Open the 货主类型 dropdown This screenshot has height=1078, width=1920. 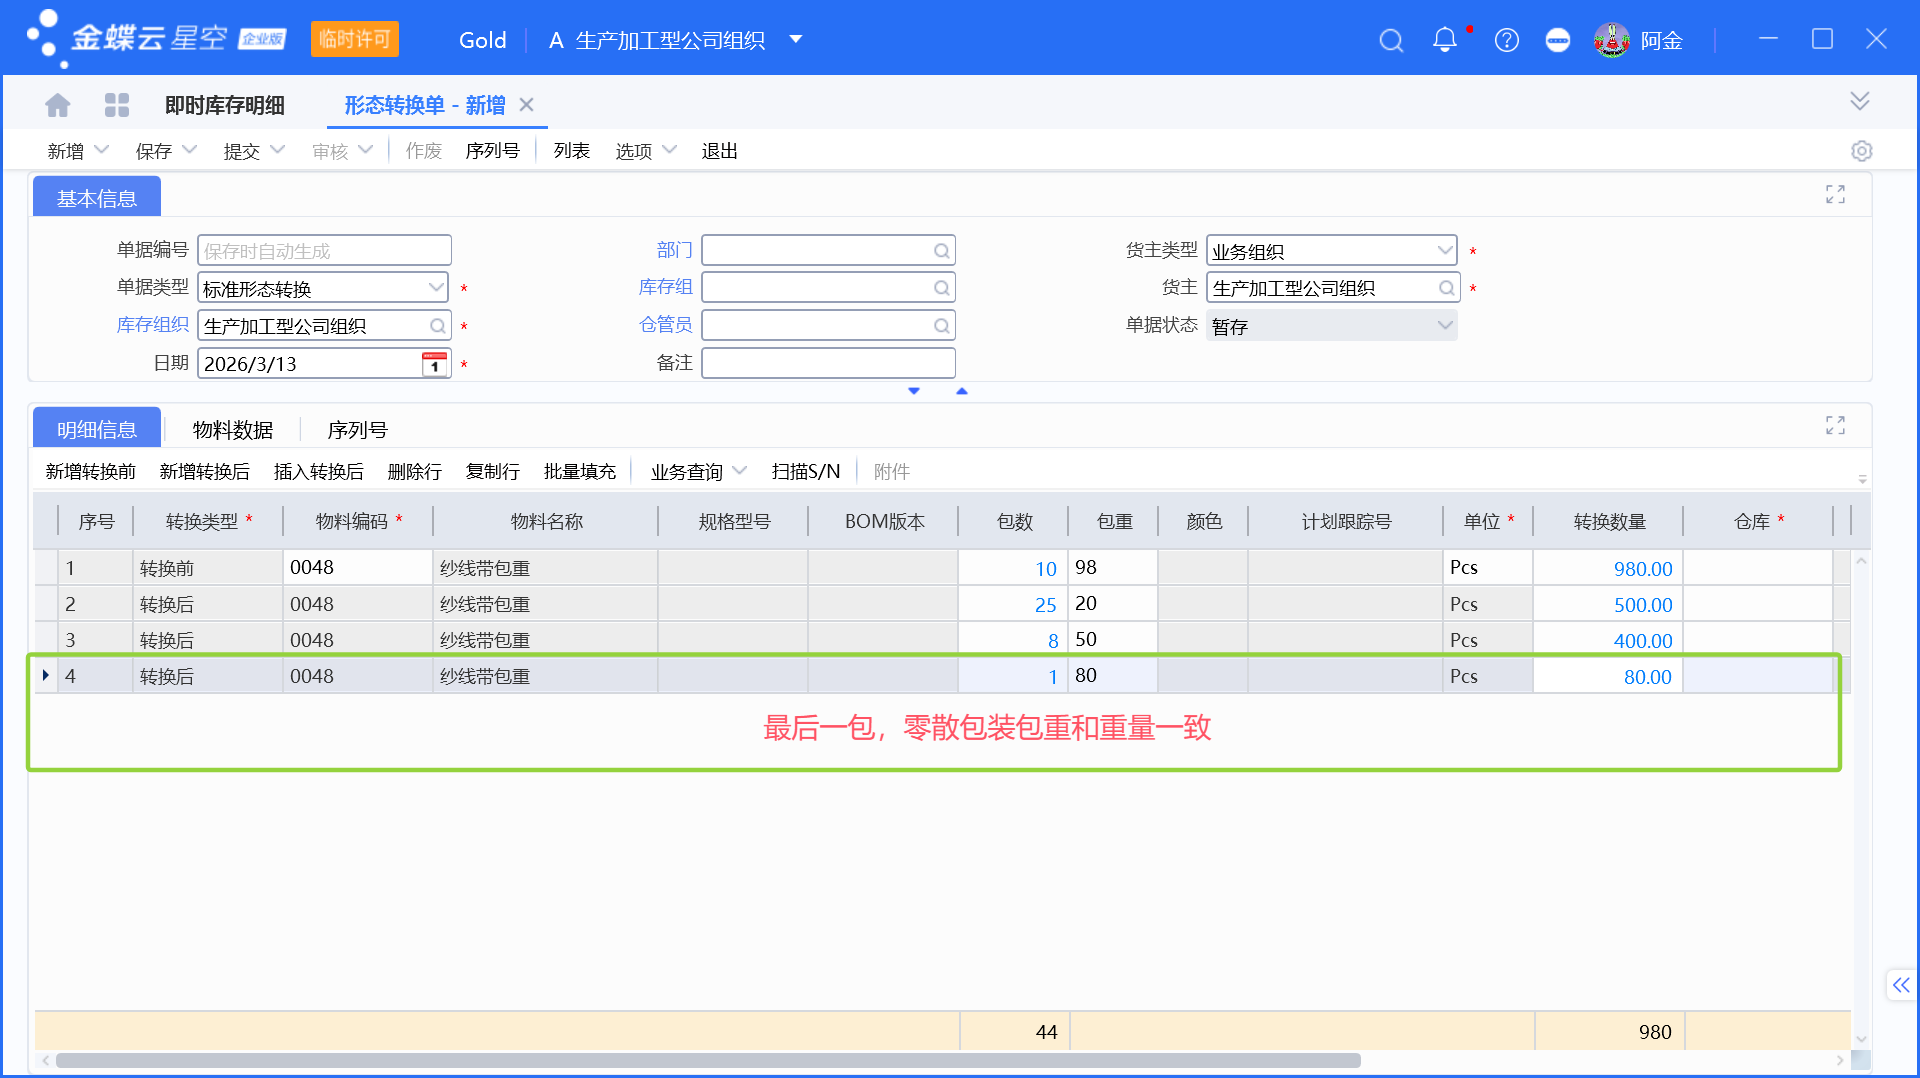[1444, 250]
